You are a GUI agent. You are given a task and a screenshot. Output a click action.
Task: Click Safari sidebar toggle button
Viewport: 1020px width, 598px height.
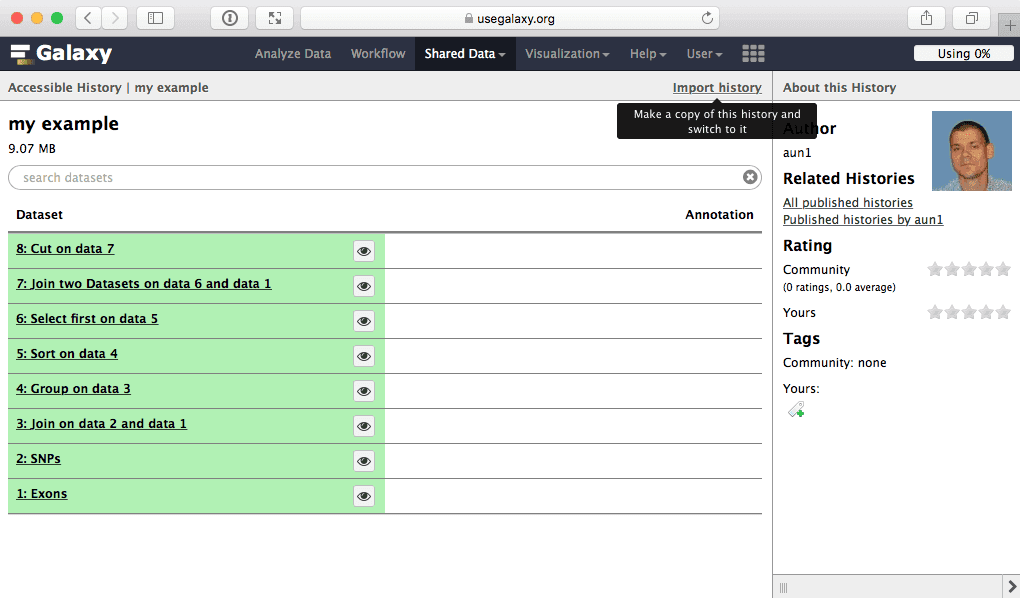point(155,18)
